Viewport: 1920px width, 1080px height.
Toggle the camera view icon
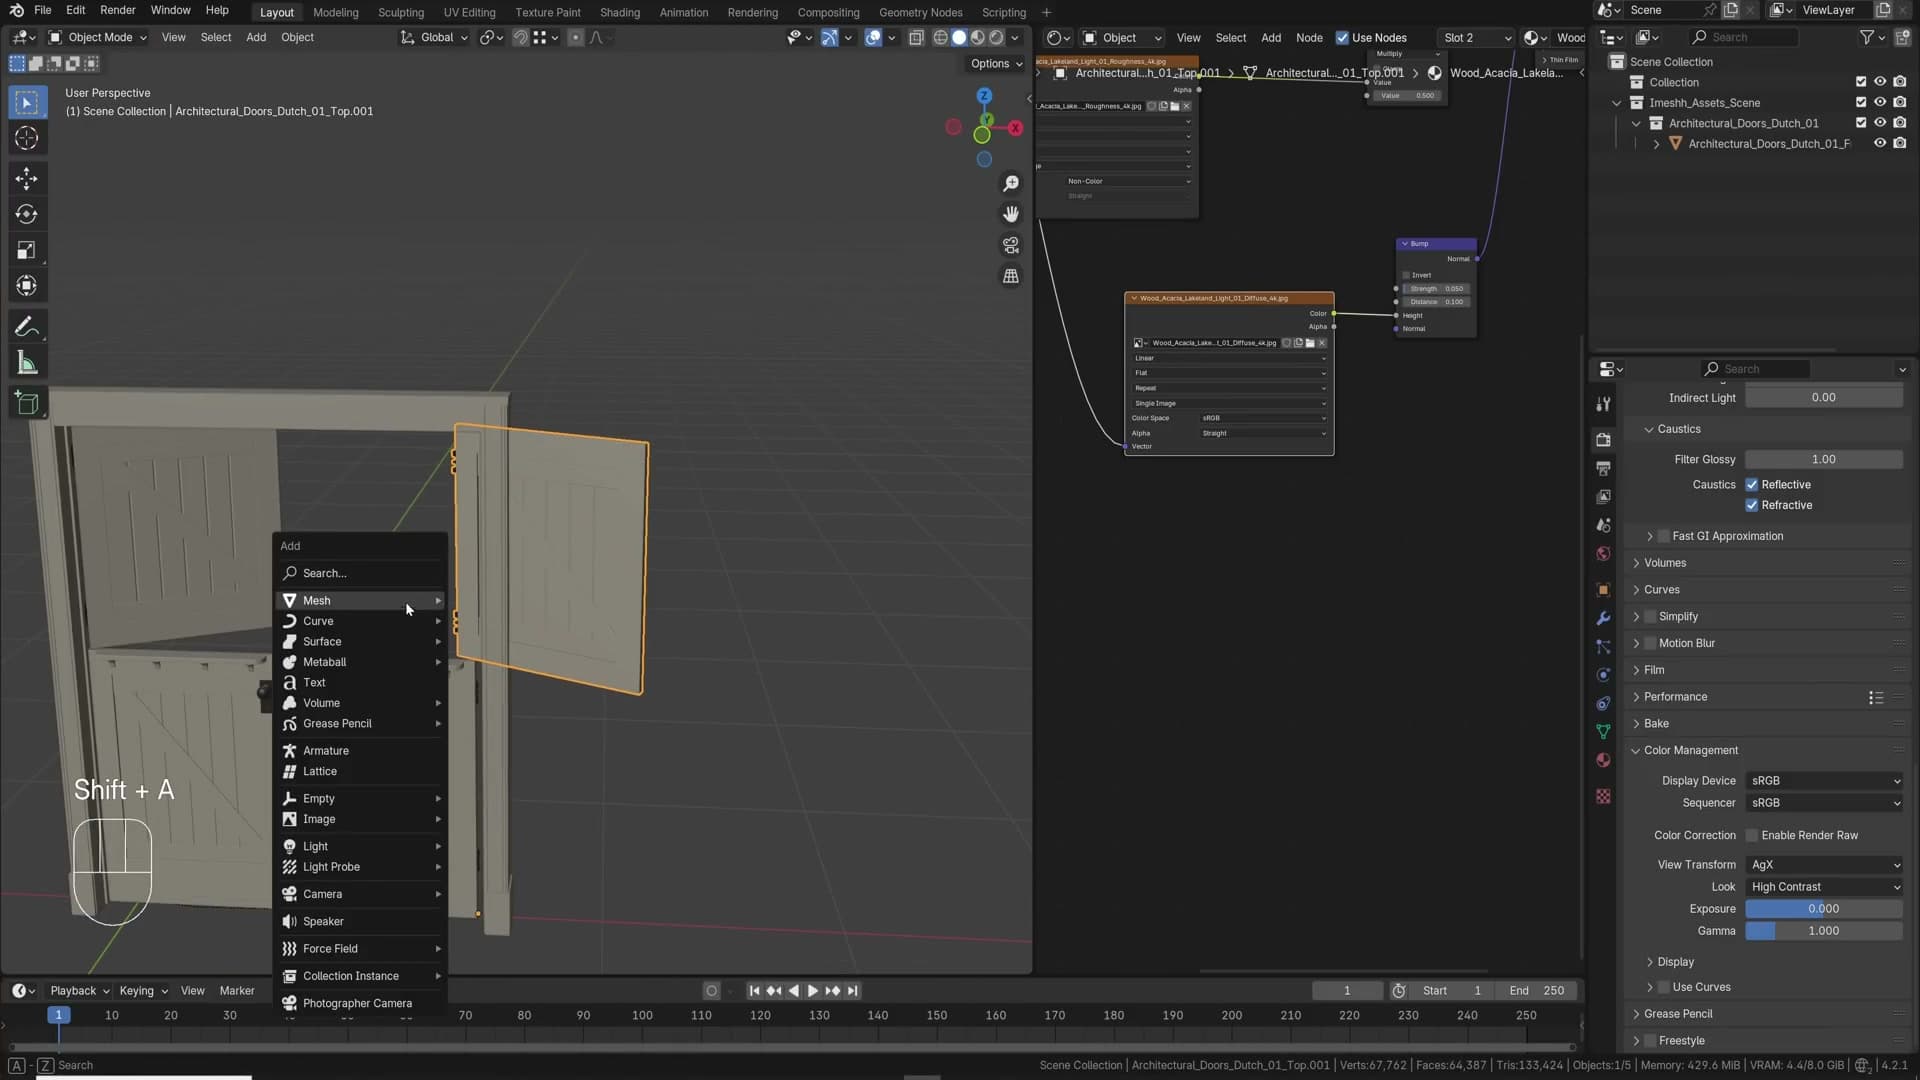pos(1011,245)
